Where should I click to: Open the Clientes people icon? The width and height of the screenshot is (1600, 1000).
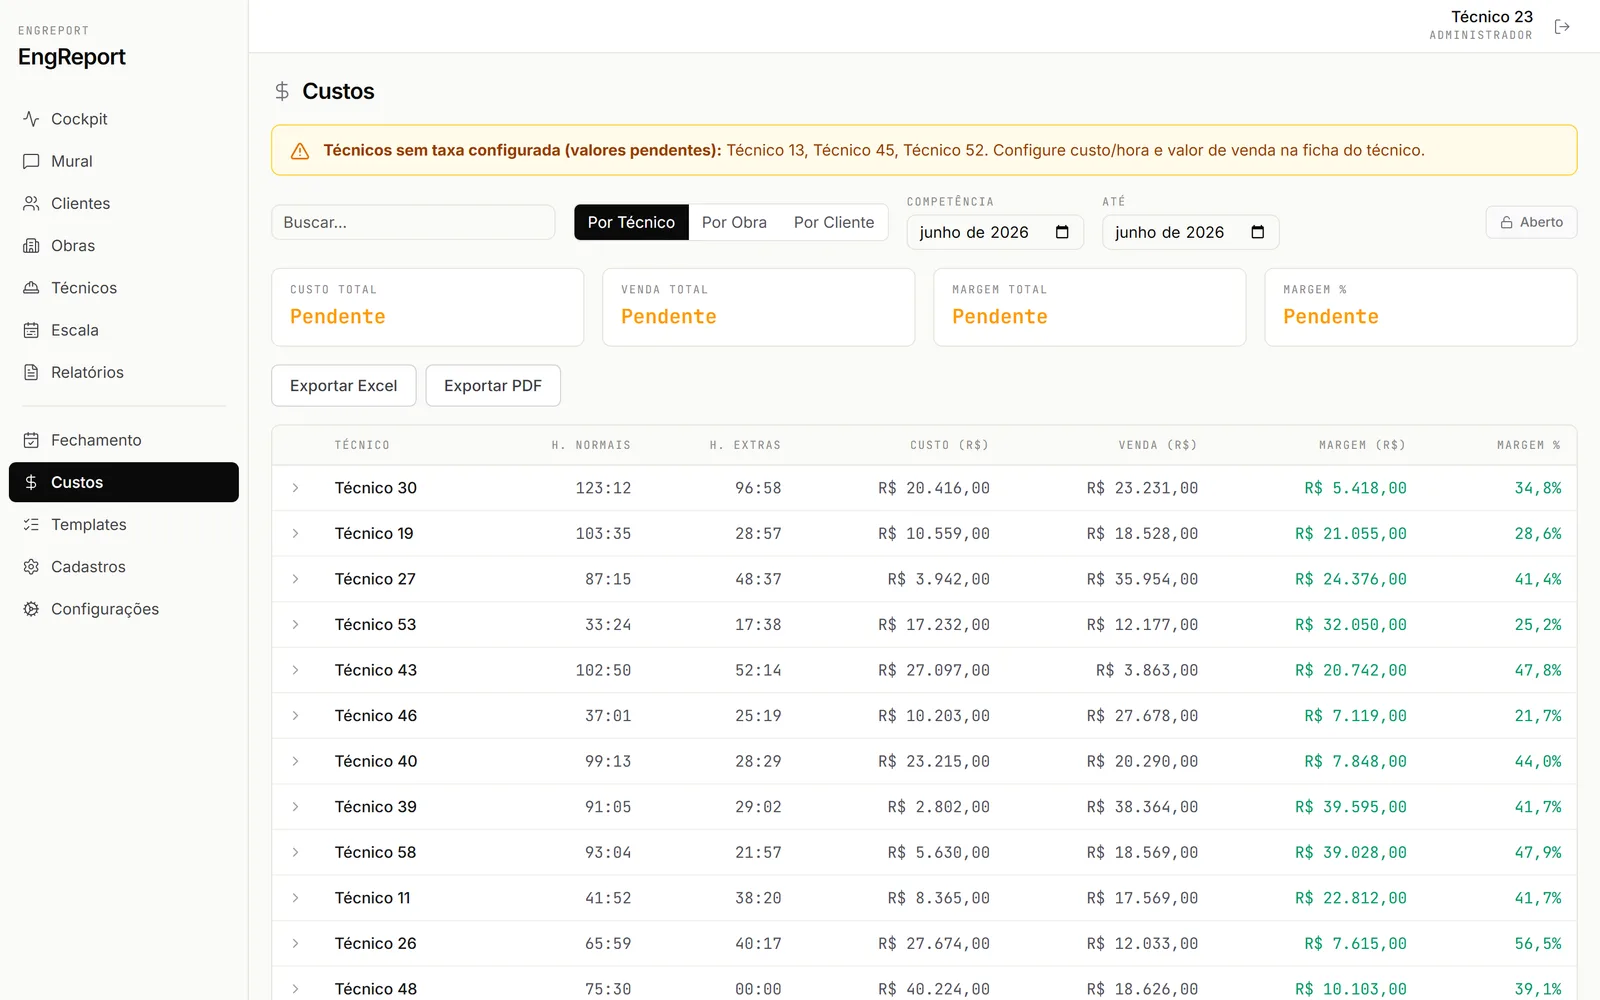pyautogui.click(x=31, y=203)
